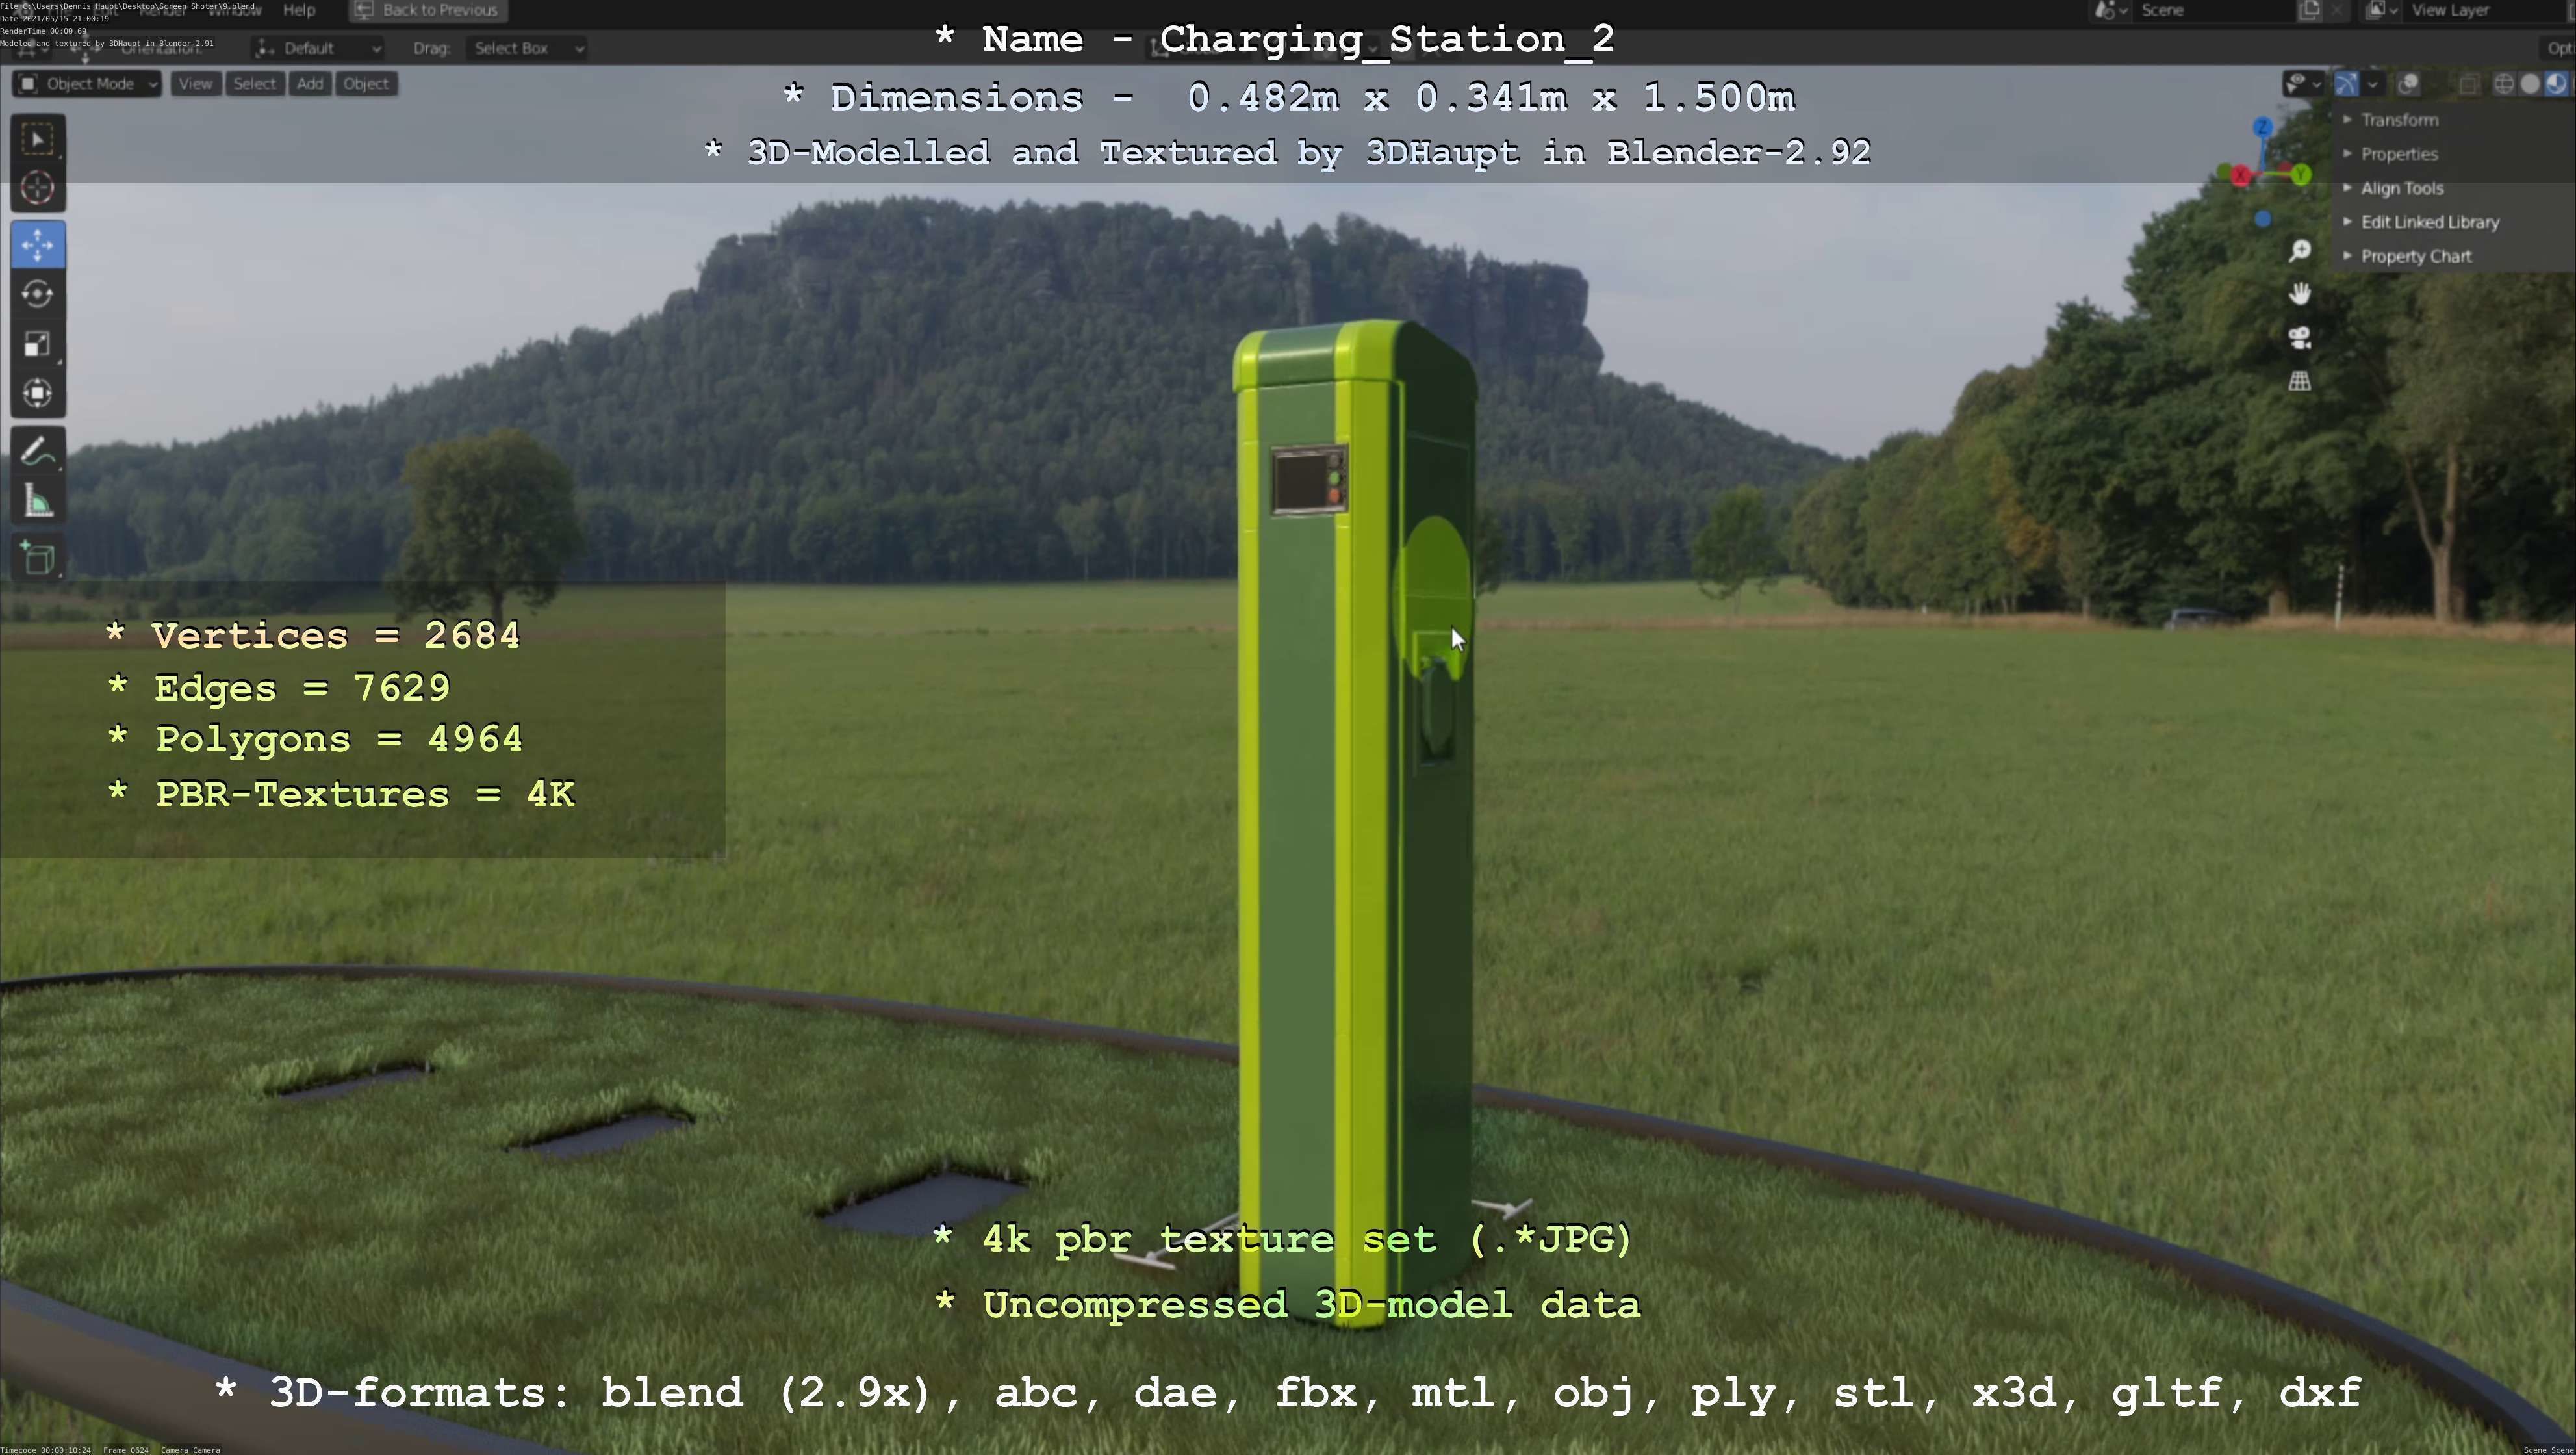This screenshot has width=2576, height=1455.
Task: Switch to solid shading
Action: click(x=2530, y=83)
